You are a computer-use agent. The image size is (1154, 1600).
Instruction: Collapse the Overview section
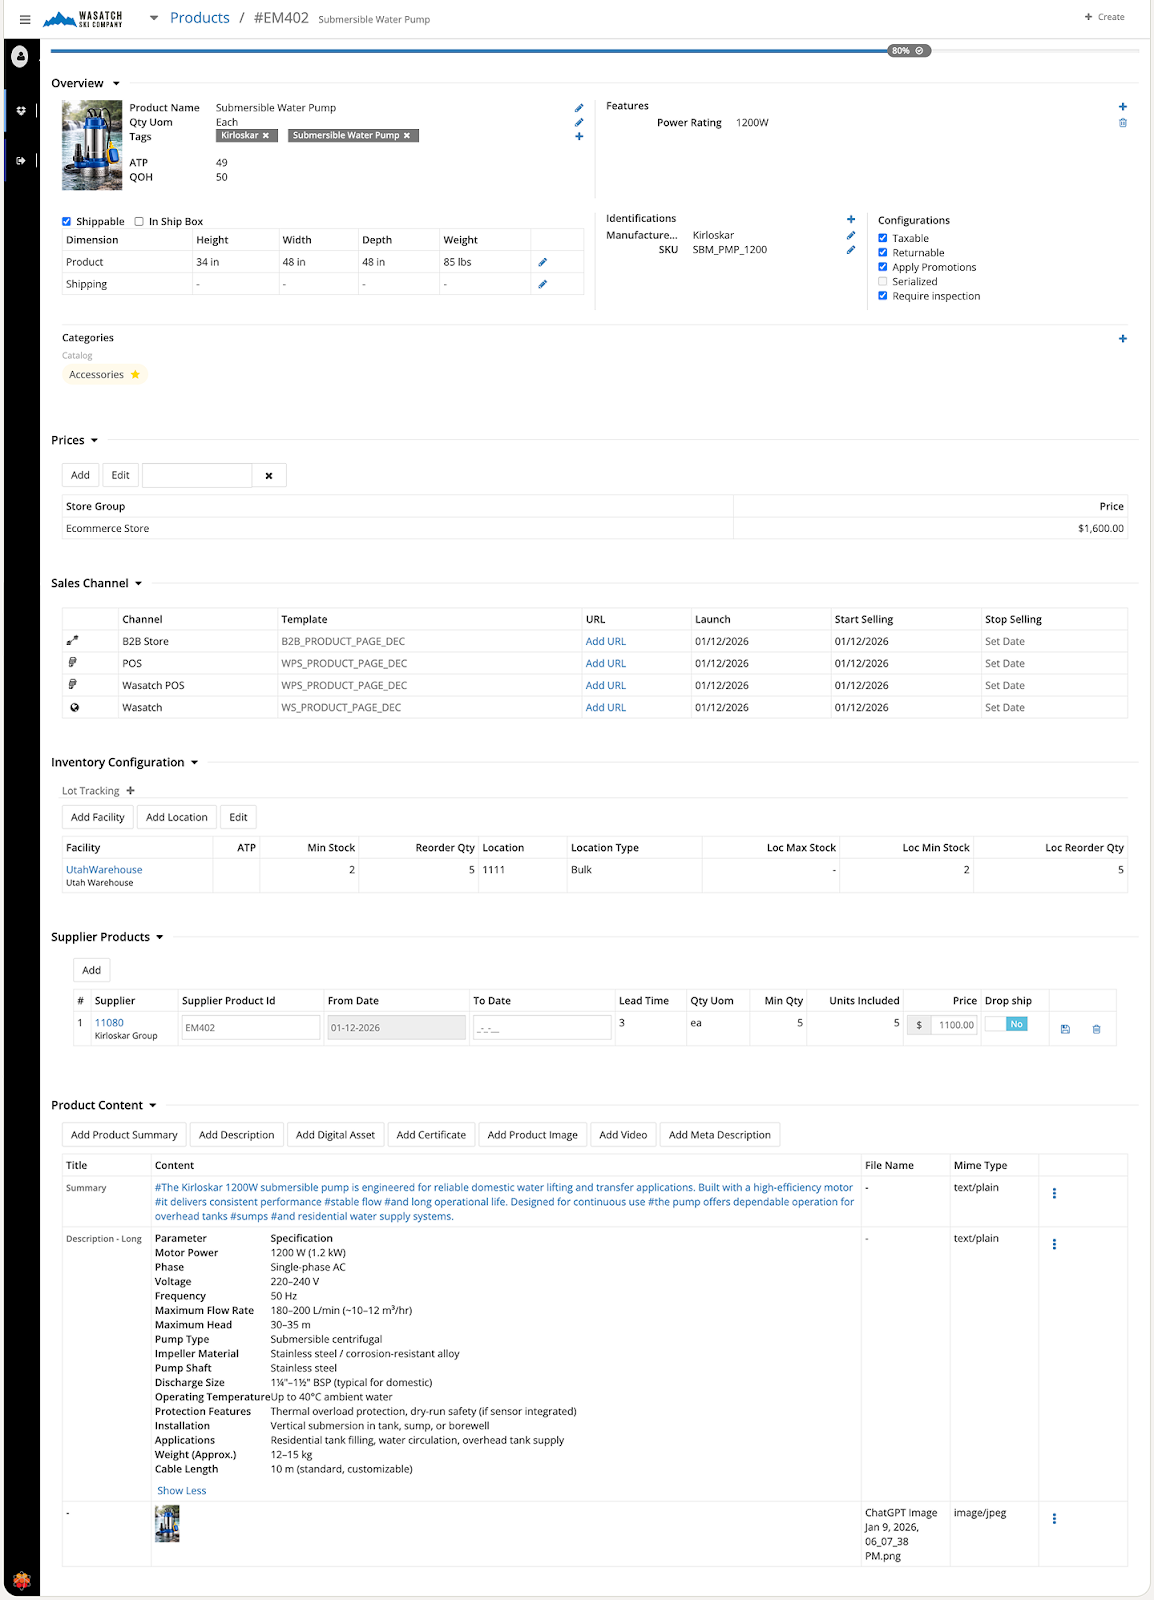tap(116, 84)
